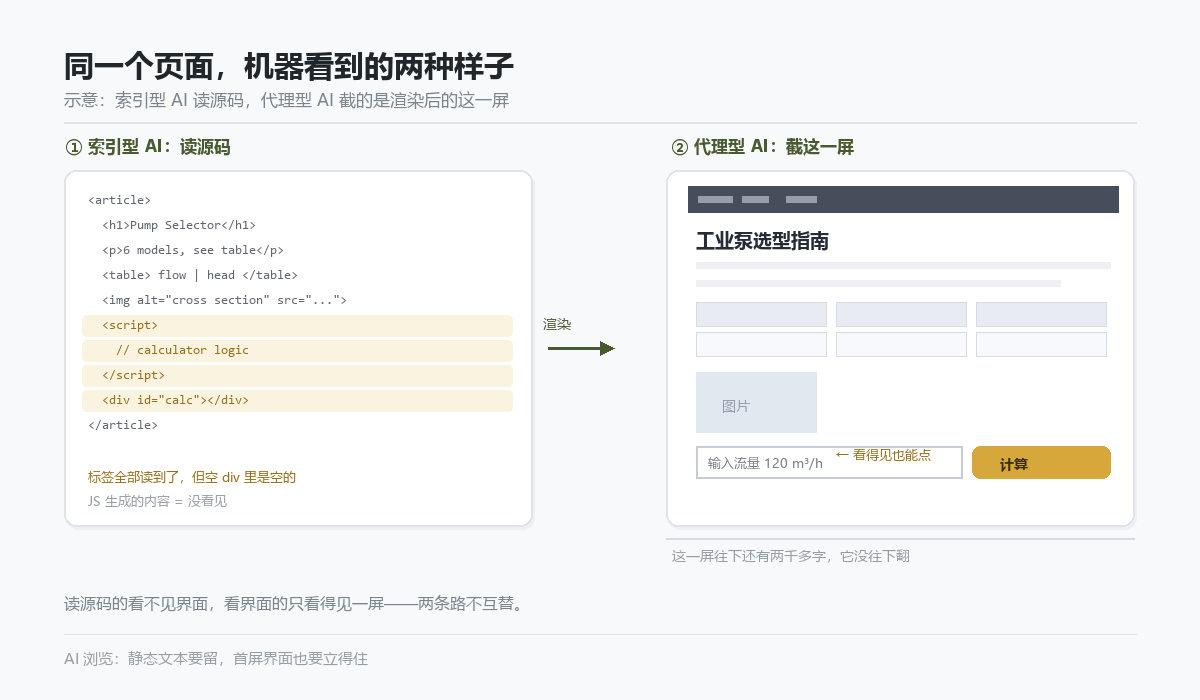Click the highlighted closing </script> line
Viewport: 1200px width, 700px height.
tap(297, 375)
